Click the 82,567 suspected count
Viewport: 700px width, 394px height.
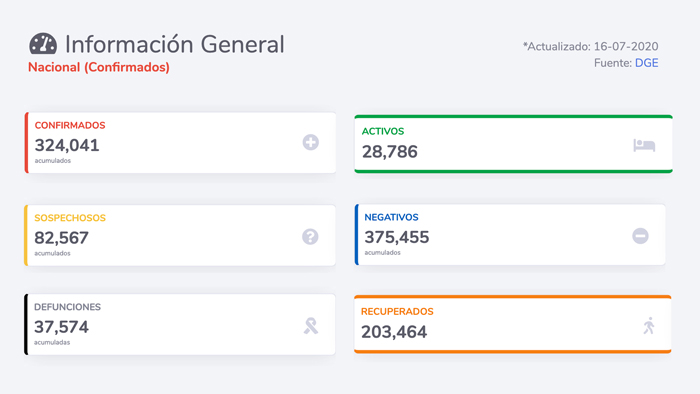(x=62, y=238)
